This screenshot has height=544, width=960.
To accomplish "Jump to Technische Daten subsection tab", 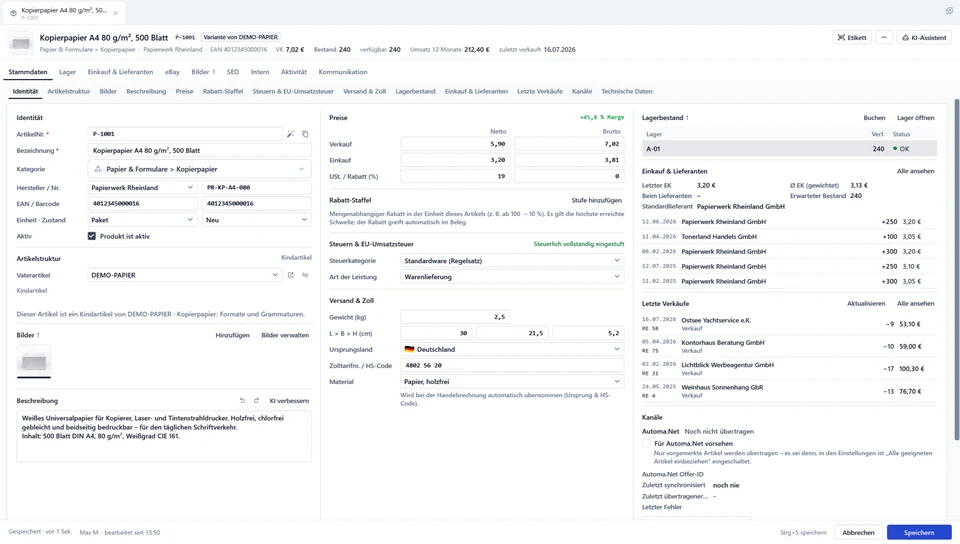I will [626, 92].
